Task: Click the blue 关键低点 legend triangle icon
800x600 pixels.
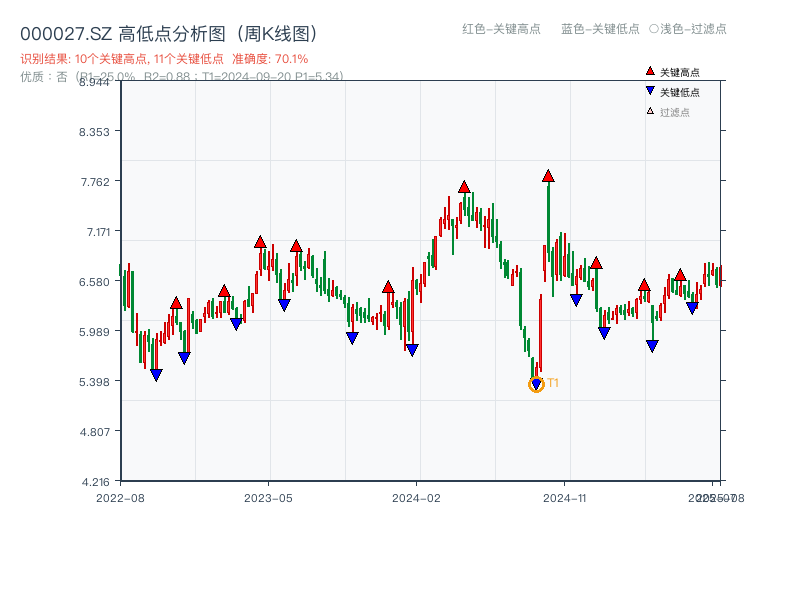Action: 650,91
